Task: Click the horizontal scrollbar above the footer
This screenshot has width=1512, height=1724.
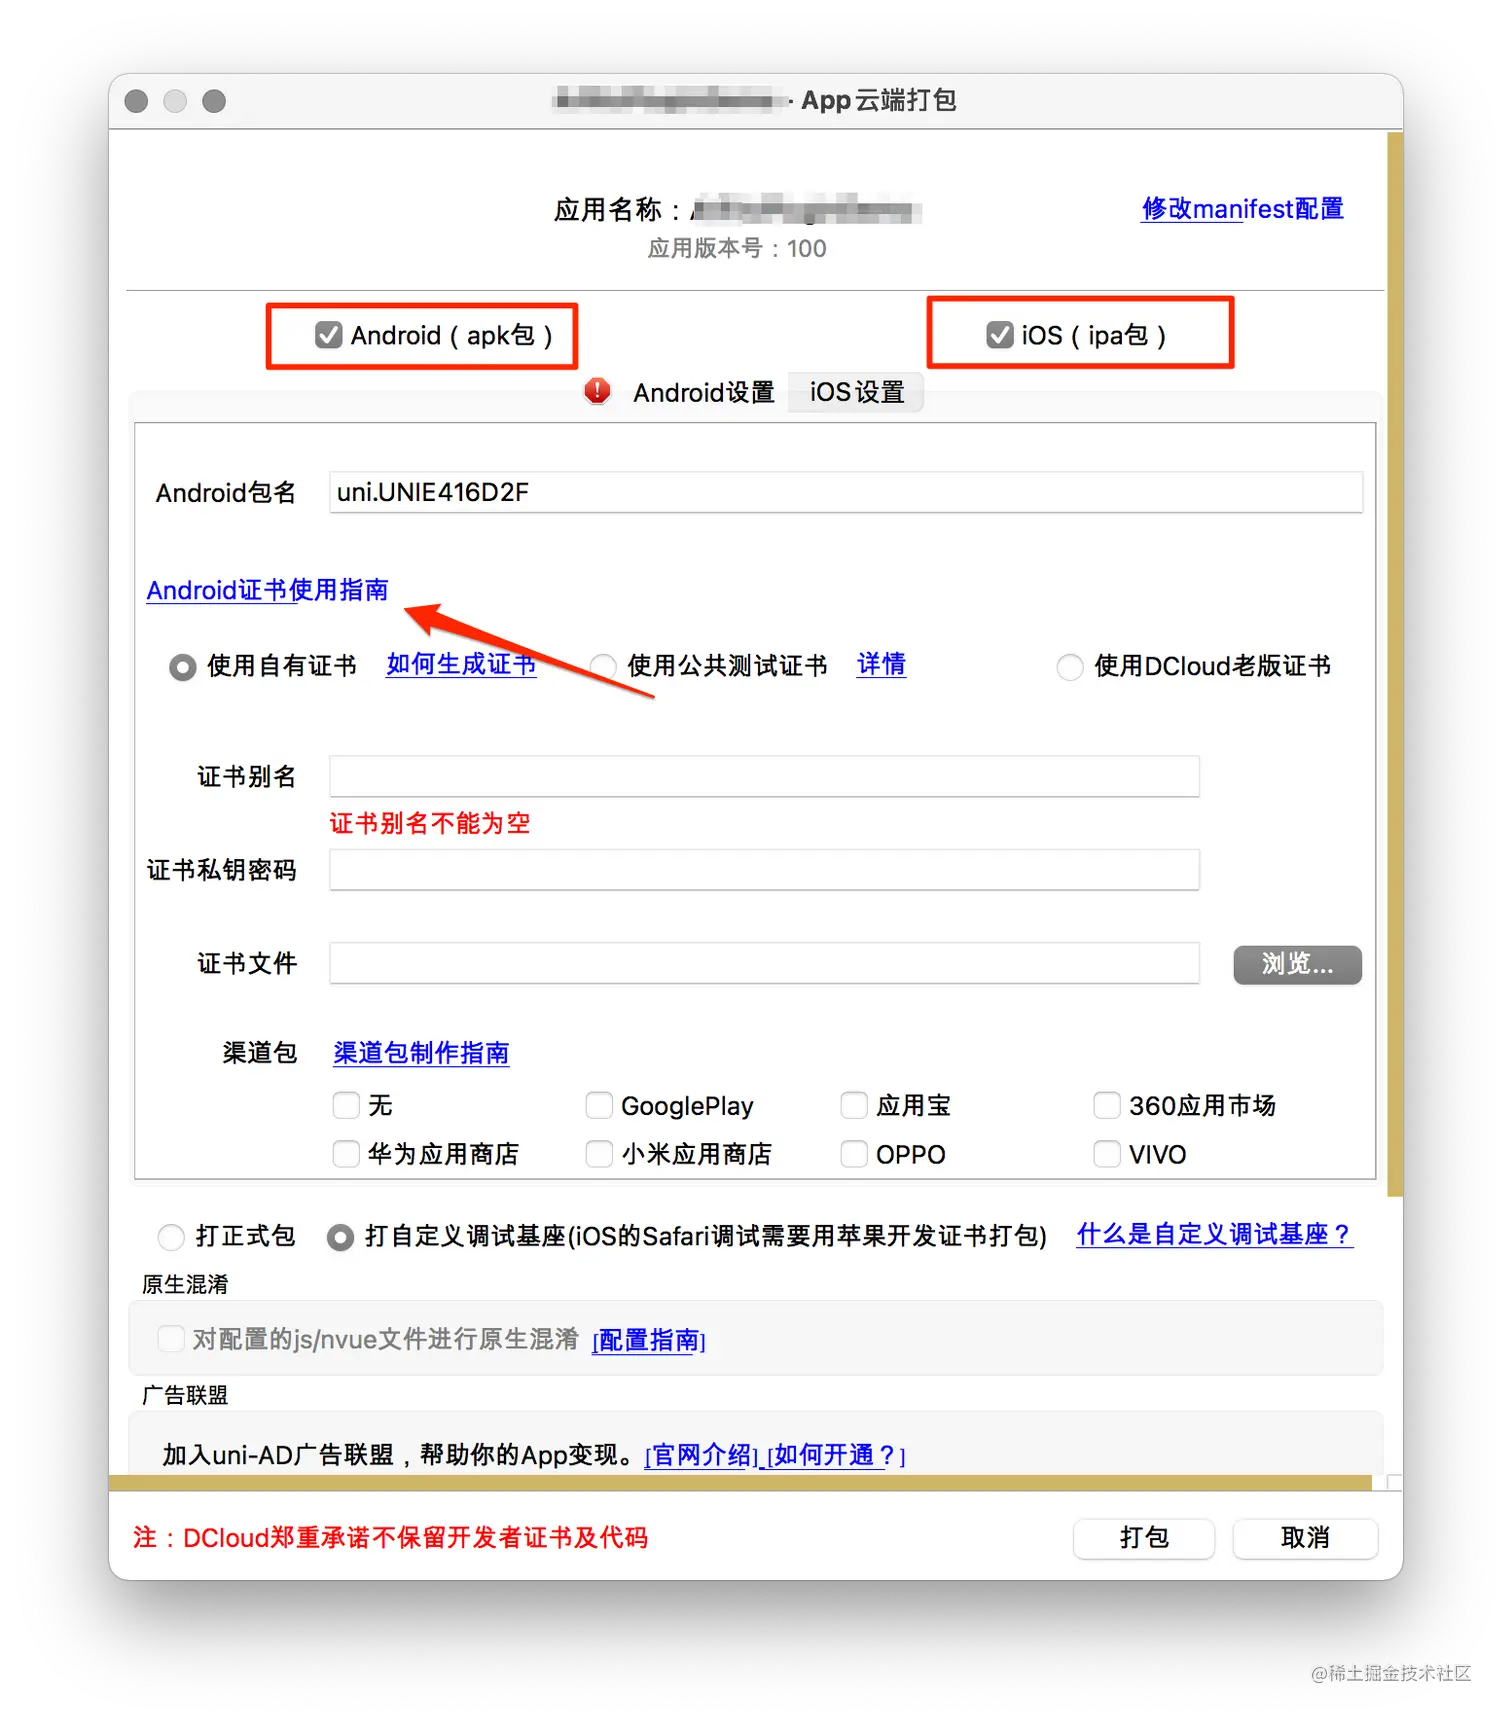Action: coord(740,1483)
